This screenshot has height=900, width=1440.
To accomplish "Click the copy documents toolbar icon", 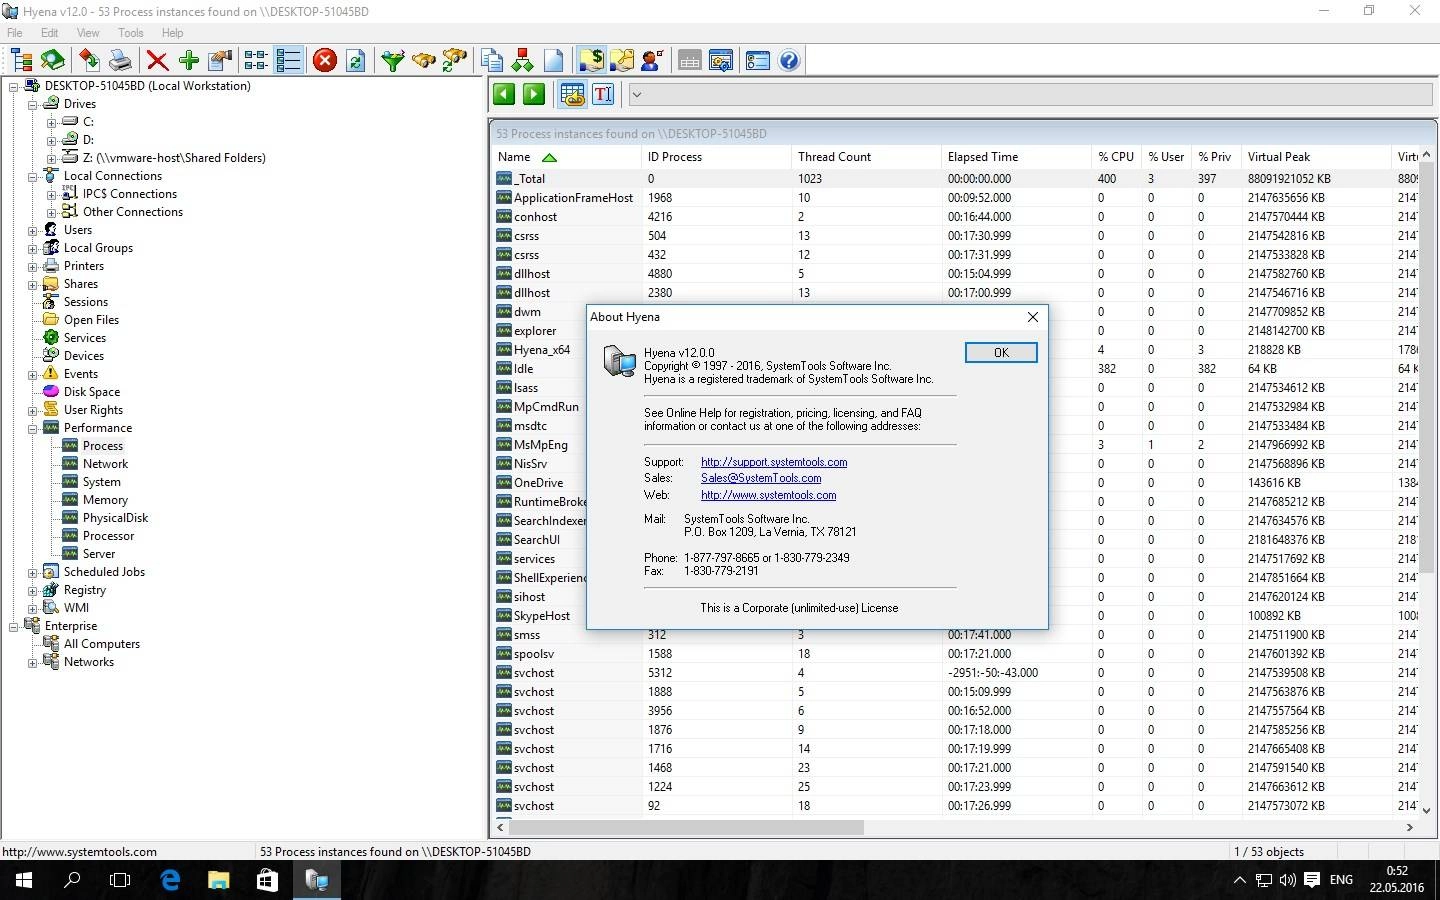I will click(491, 61).
